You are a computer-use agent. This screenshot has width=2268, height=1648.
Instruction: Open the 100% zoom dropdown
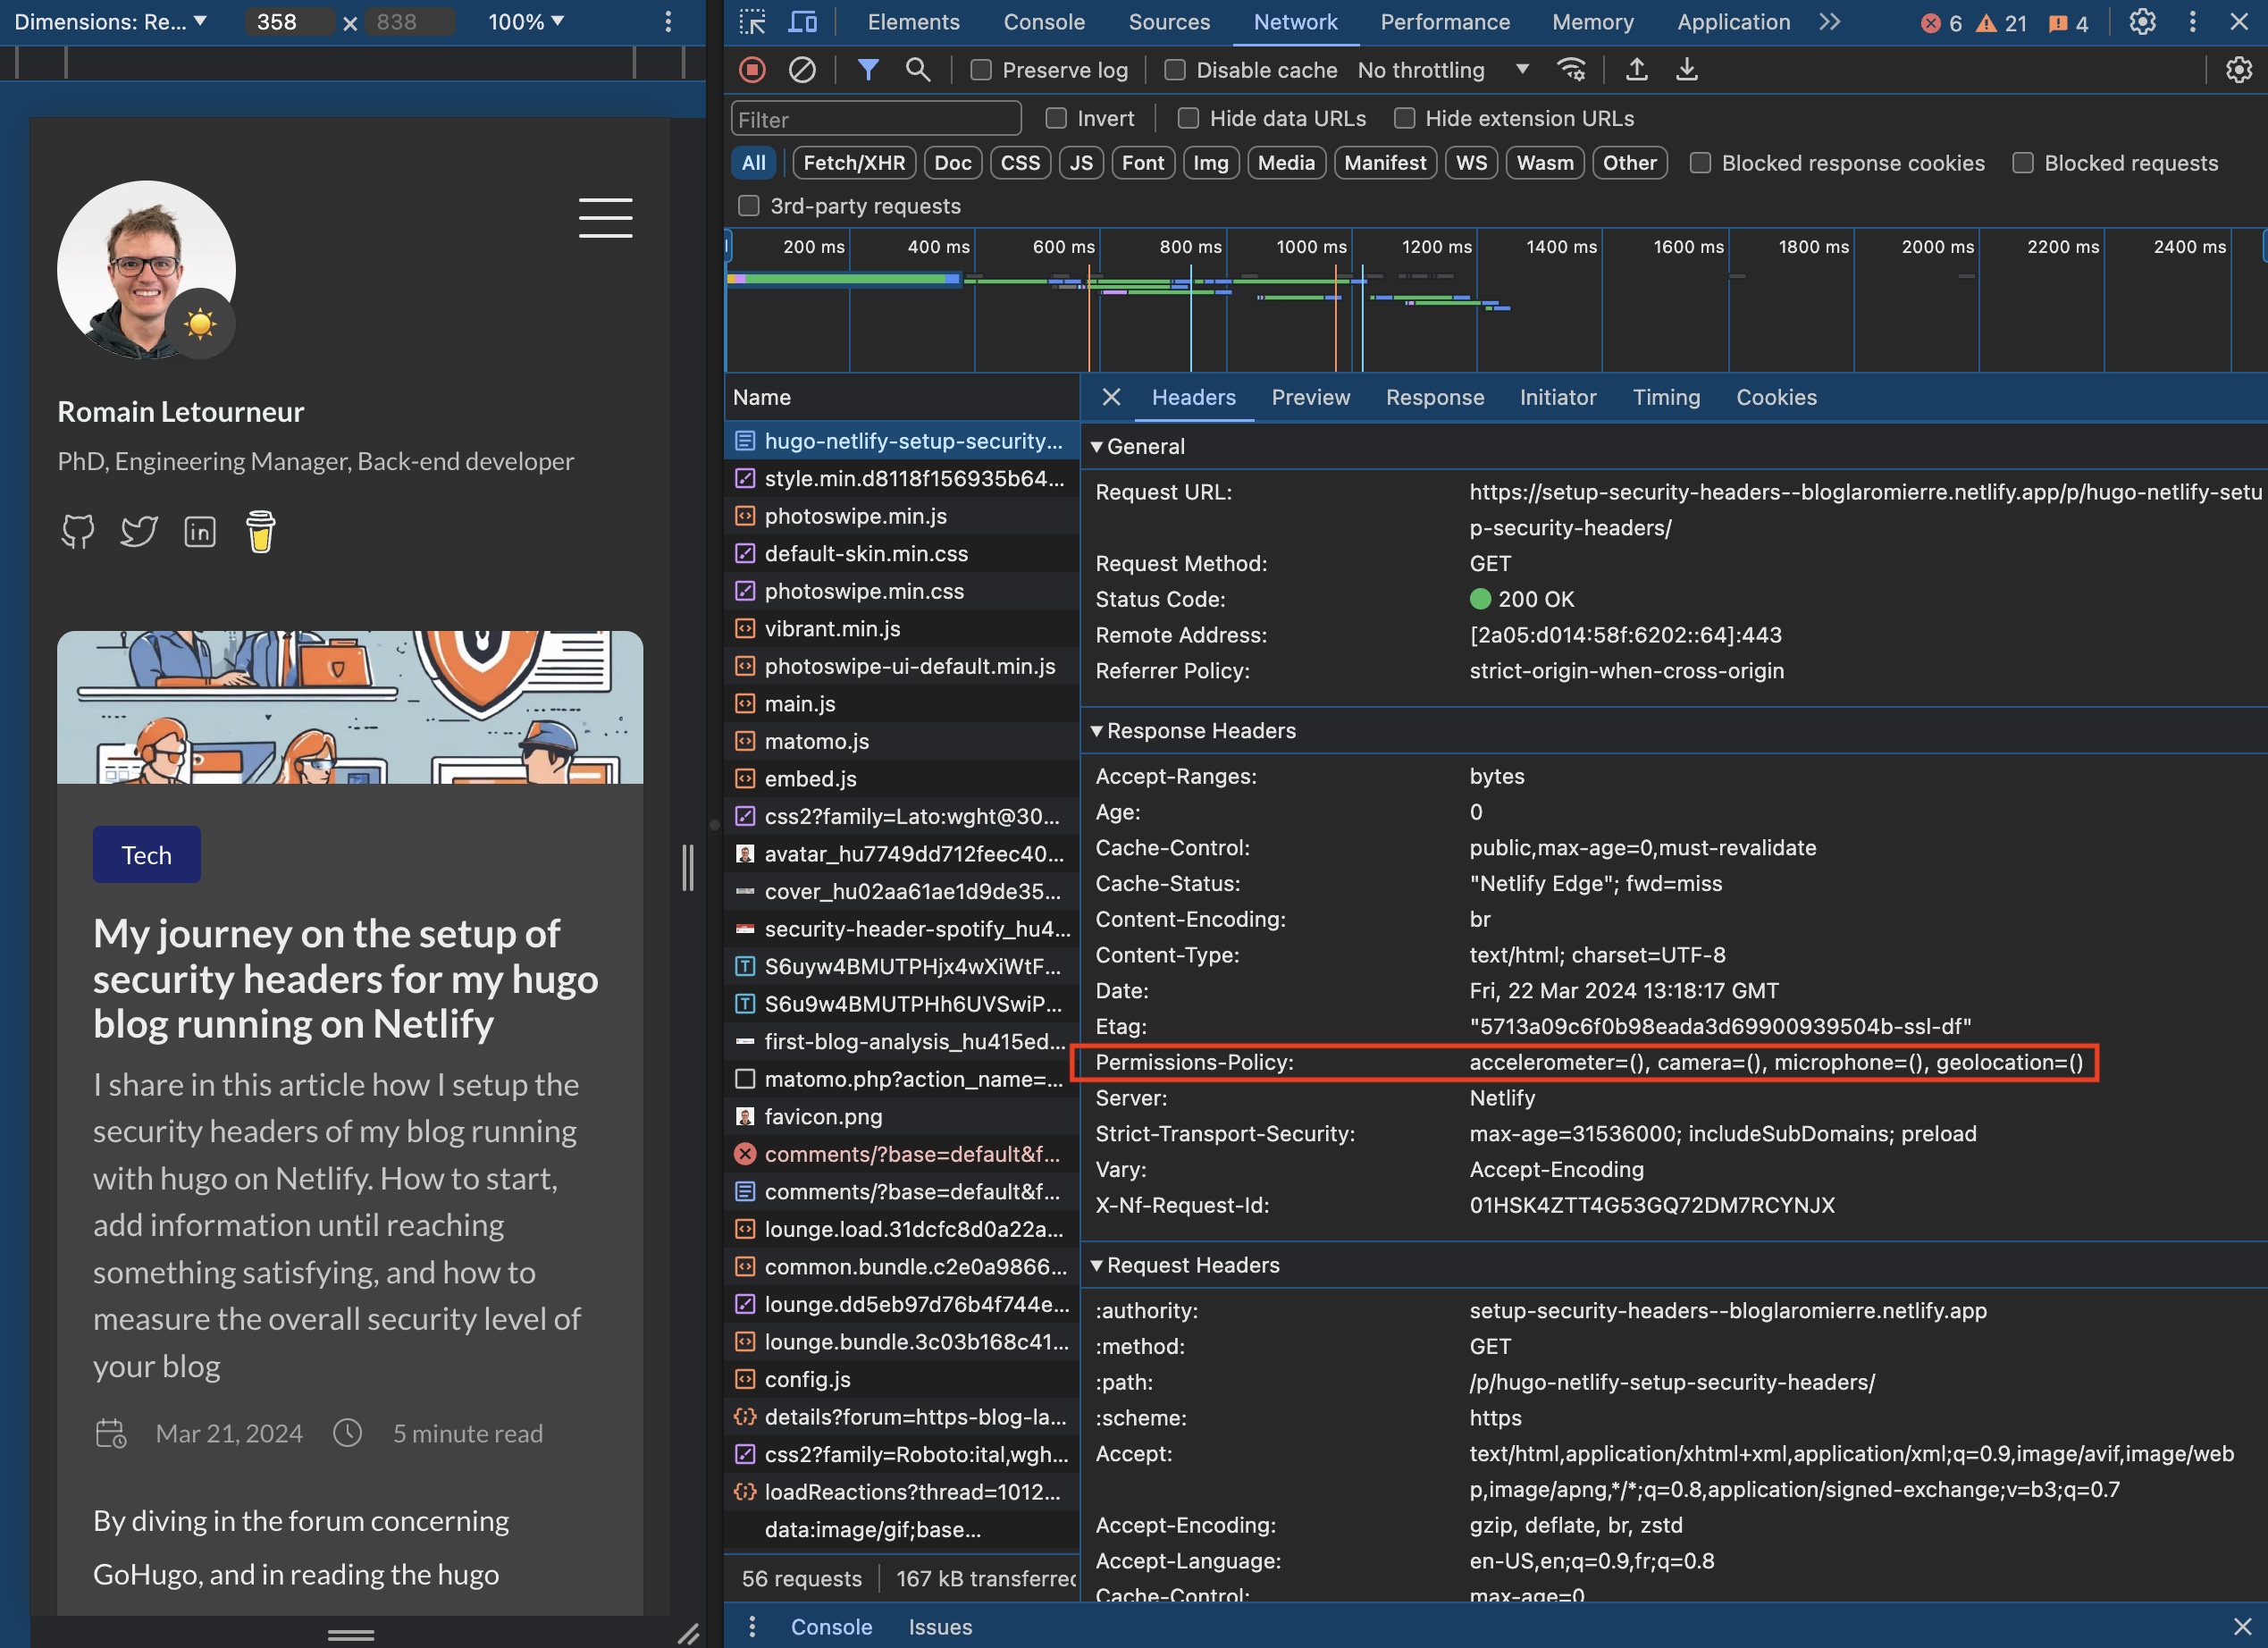[x=526, y=22]
